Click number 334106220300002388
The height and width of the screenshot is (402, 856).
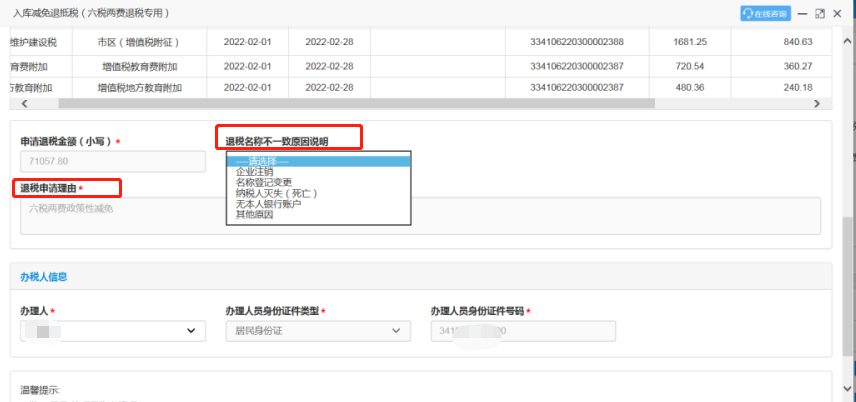click(x=576, y=42)
